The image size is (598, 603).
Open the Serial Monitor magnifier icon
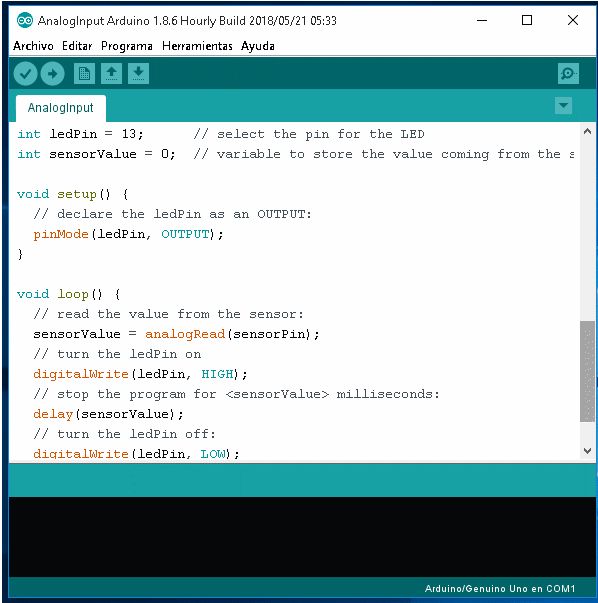(568, 73)
